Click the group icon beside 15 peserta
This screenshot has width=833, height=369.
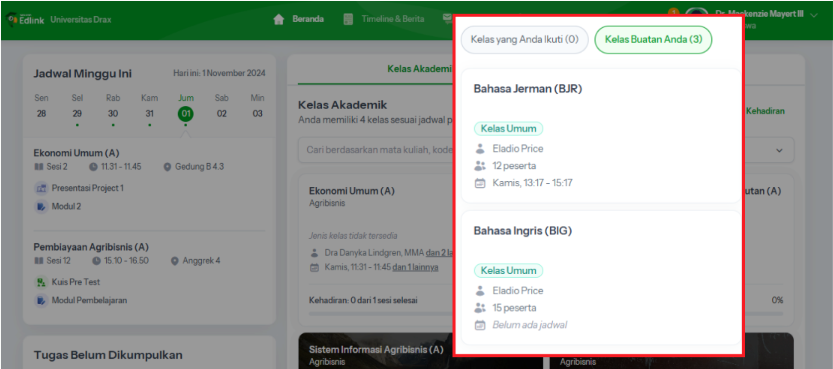pyautogui.click(x=480, y=308)
